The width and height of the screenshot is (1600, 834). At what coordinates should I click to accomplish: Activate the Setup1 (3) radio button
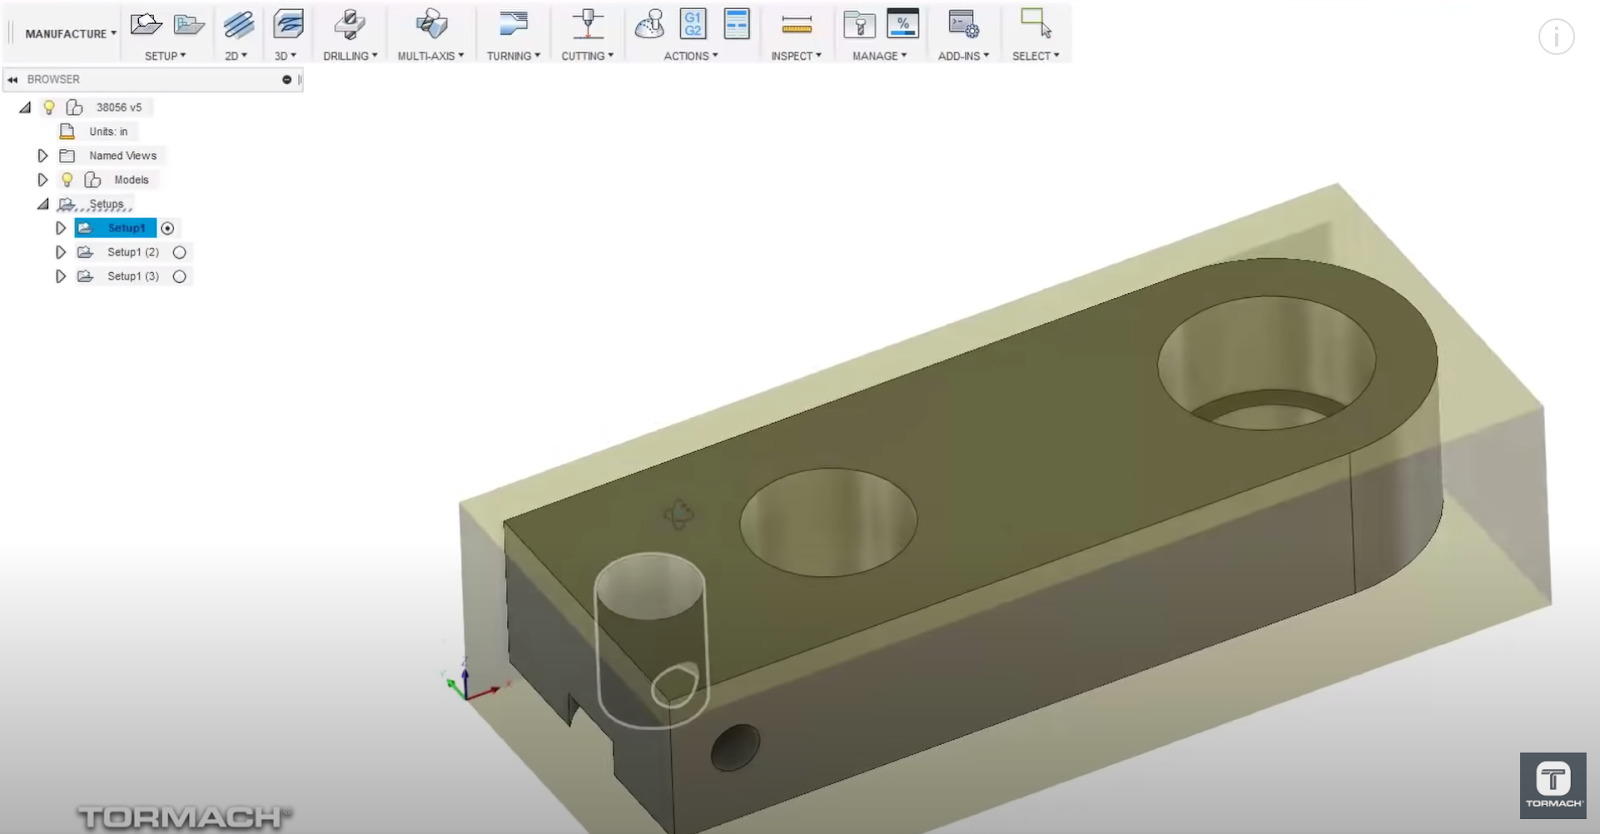tap(180, 276)
